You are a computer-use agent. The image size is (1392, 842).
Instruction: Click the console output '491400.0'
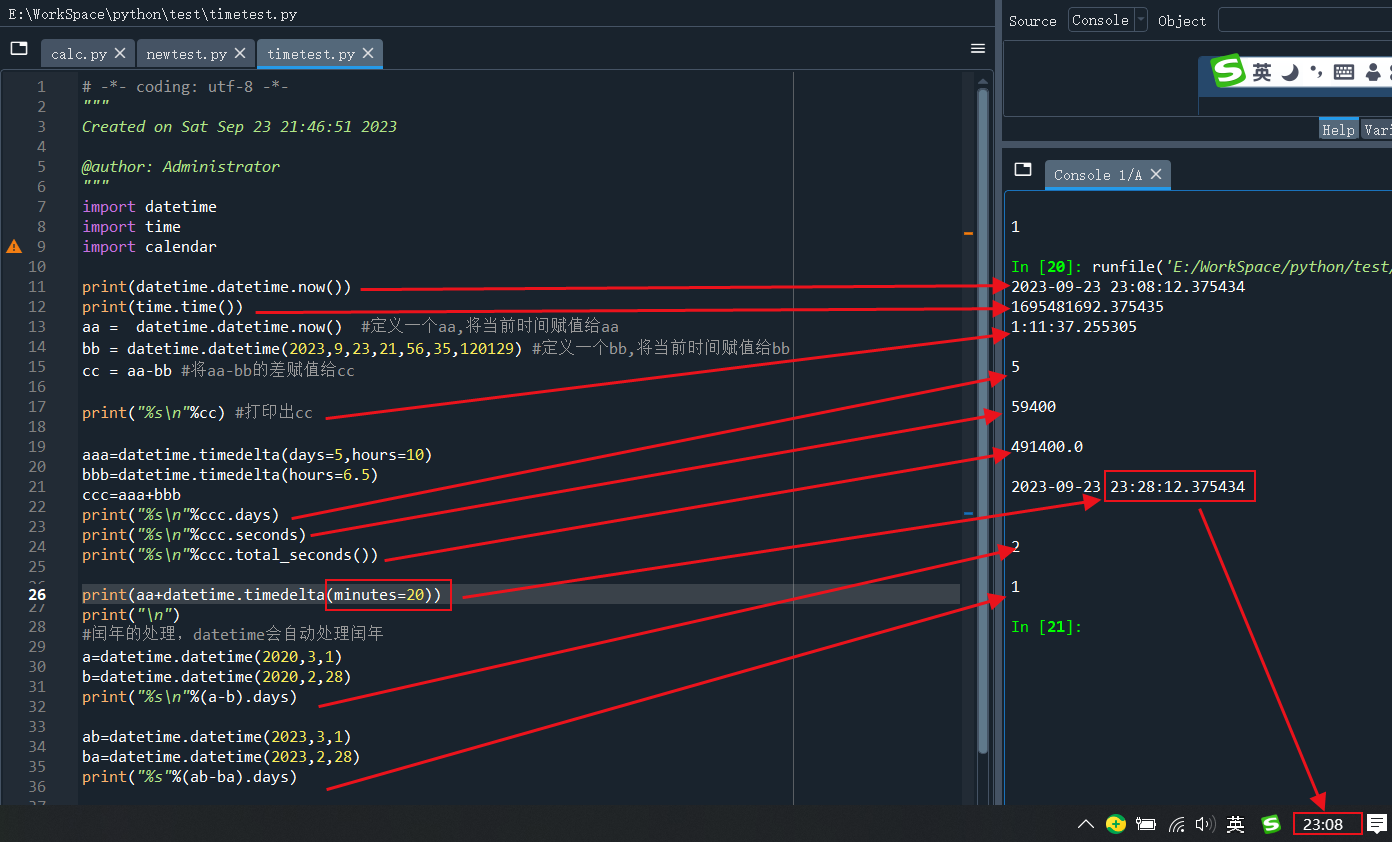click(x=1047, y=446)
